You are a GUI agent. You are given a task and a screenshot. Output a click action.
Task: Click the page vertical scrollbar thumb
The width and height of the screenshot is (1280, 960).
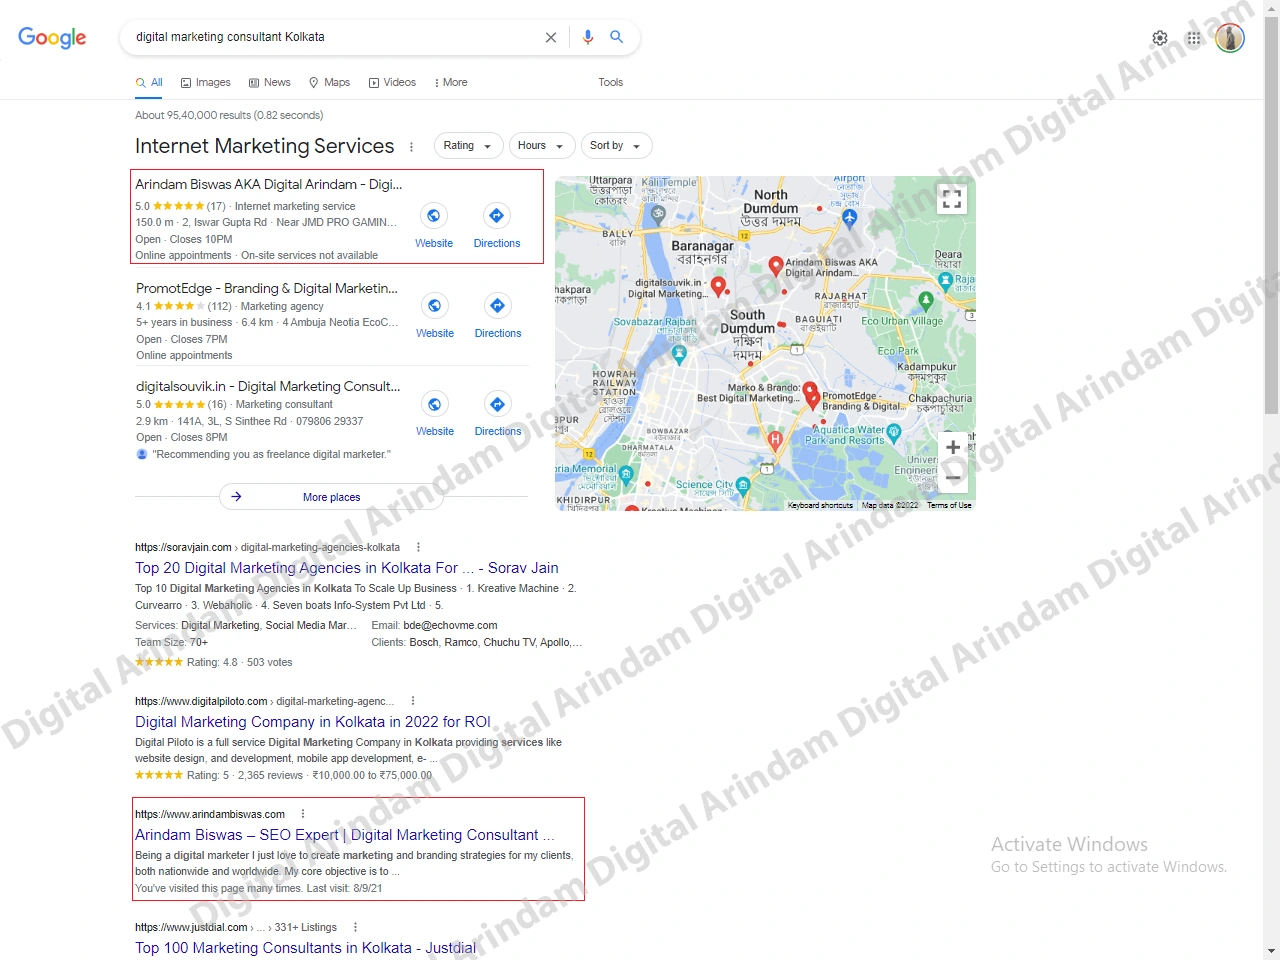[1271, 215]
